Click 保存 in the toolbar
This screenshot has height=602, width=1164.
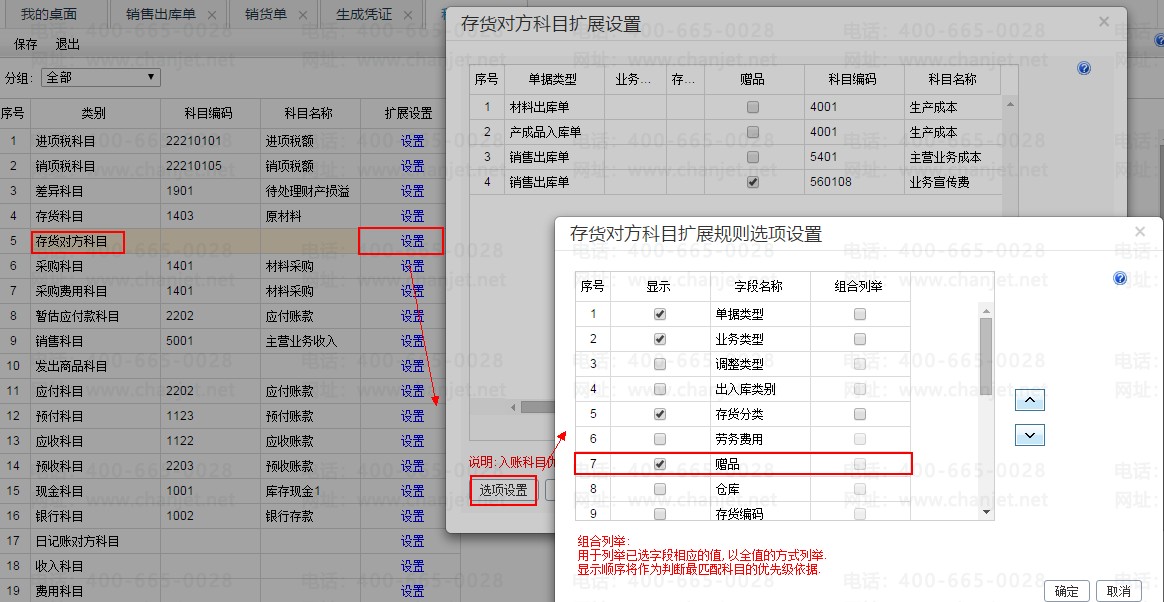(x=26, y=45)
